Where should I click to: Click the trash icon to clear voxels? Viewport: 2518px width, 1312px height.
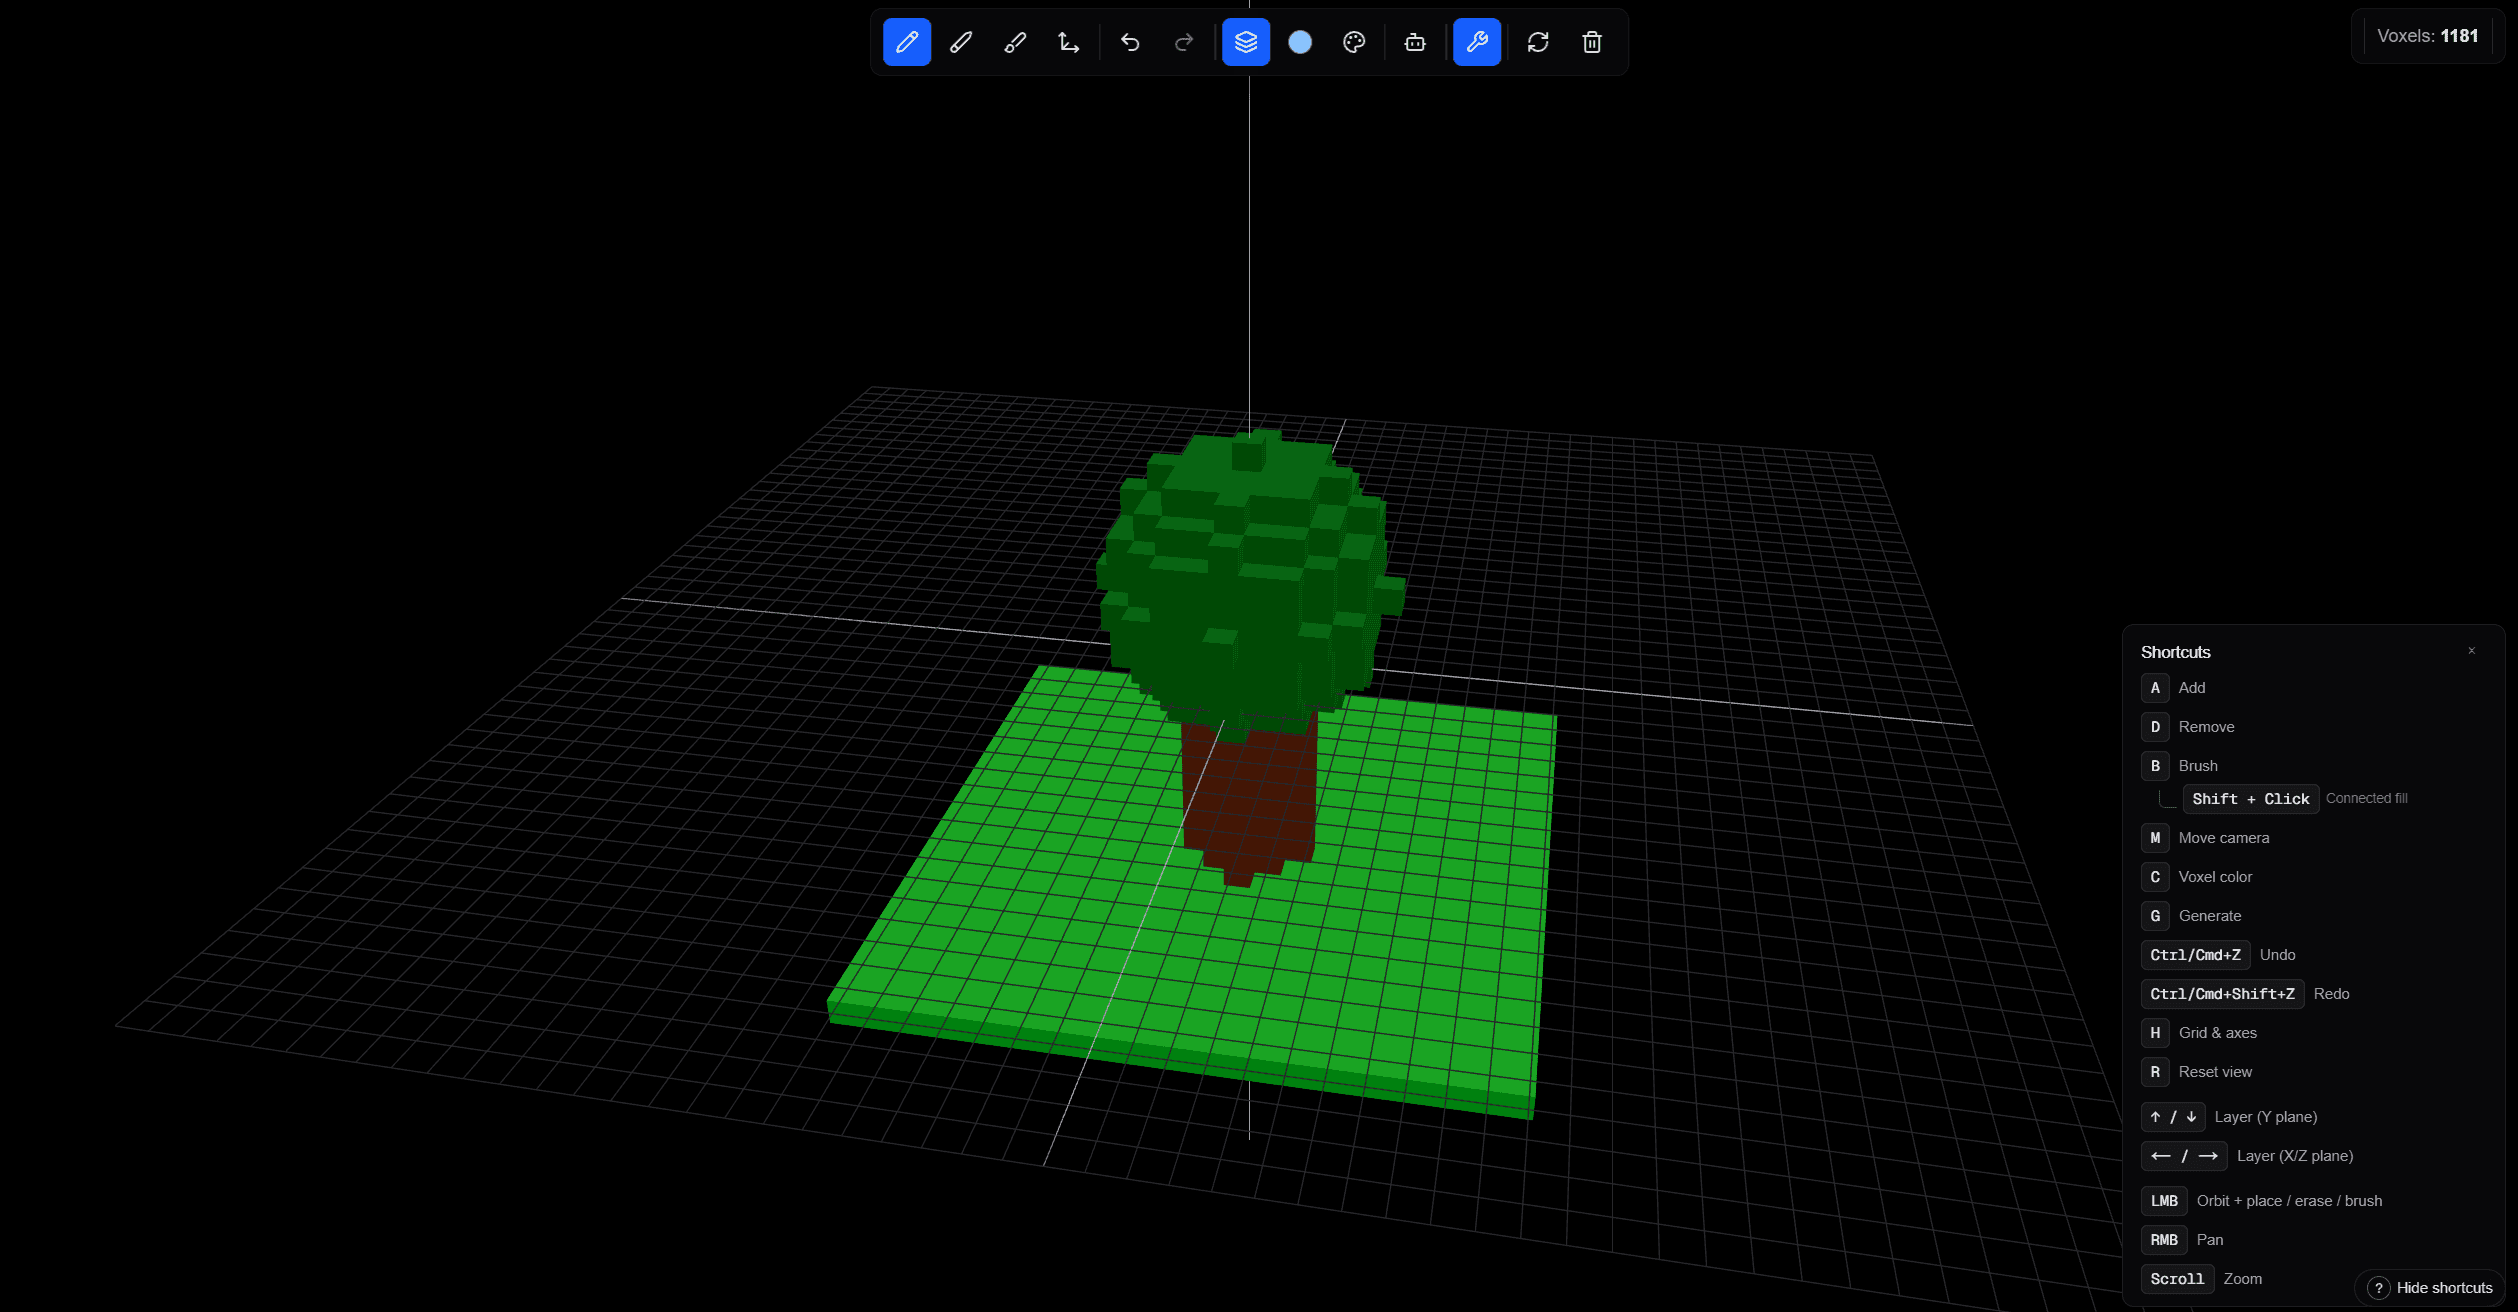tap(1591, 42)
